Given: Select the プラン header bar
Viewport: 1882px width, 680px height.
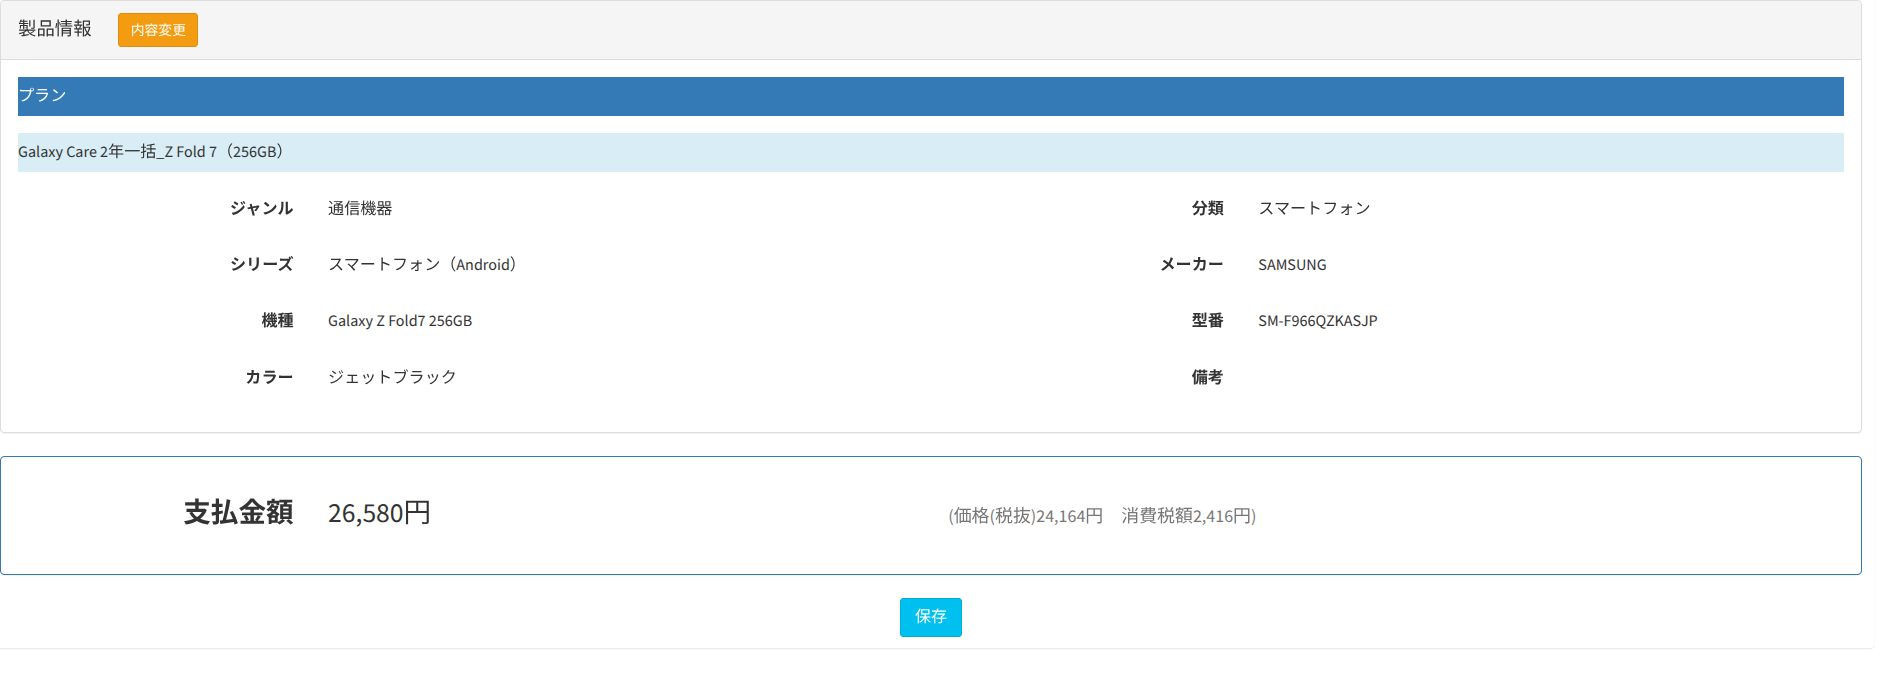Looking at the screenshot, I should tap(930, 96).
